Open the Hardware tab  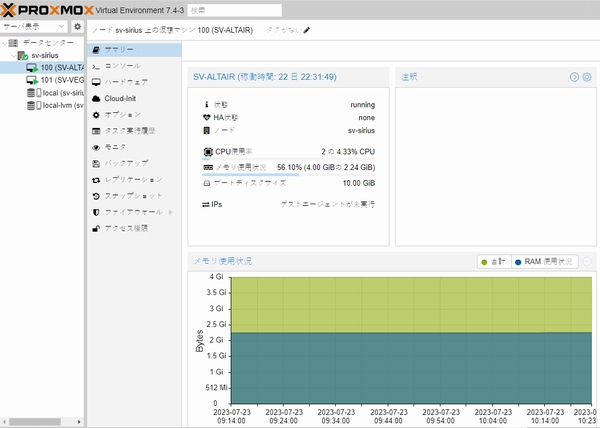(x=134, y=82)
